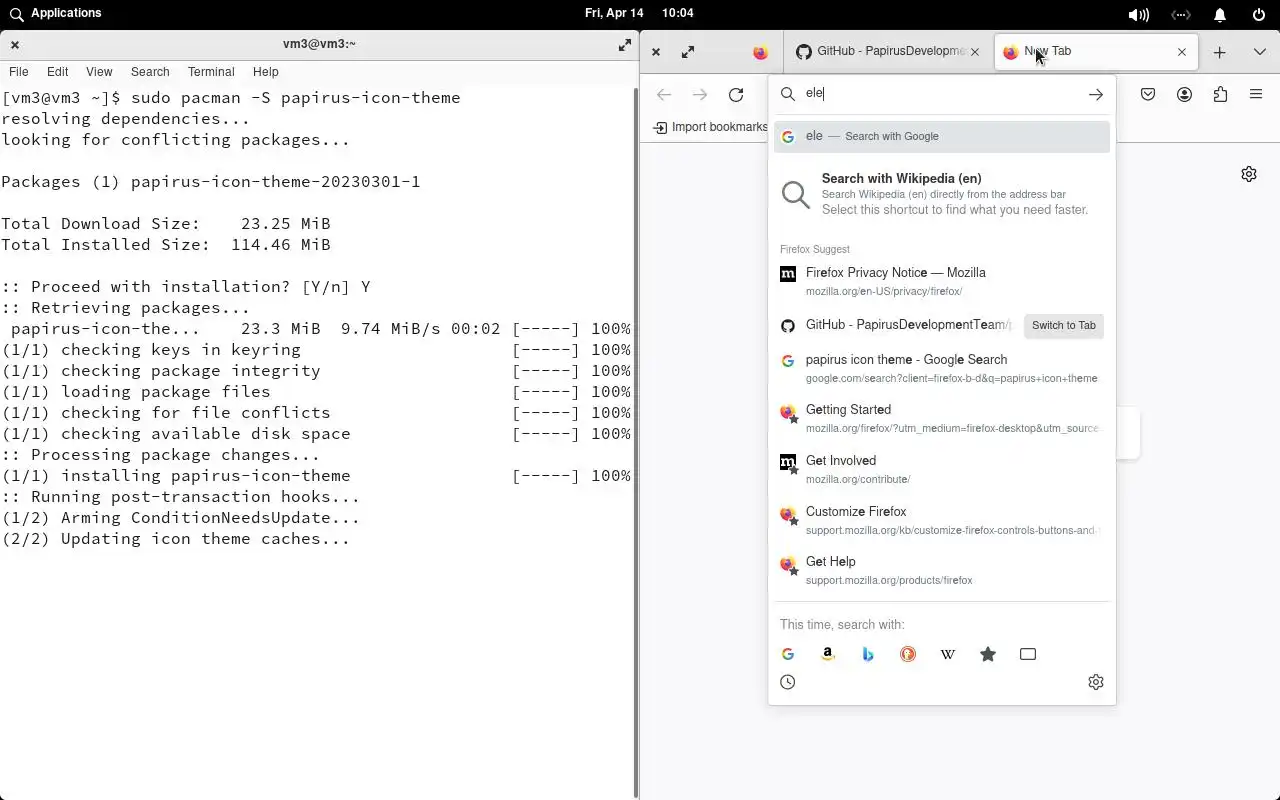
Task: Search this time with Bing icon
Action: tap(868, 654)
